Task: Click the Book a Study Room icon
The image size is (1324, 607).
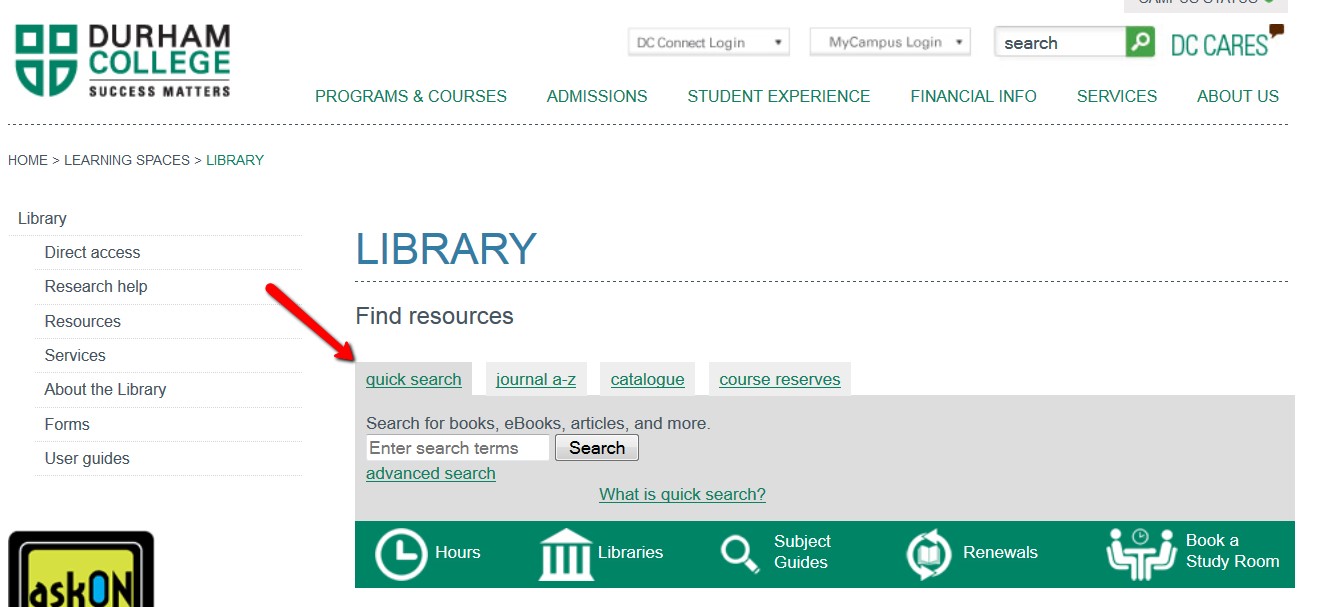Action: [1141, 554]
